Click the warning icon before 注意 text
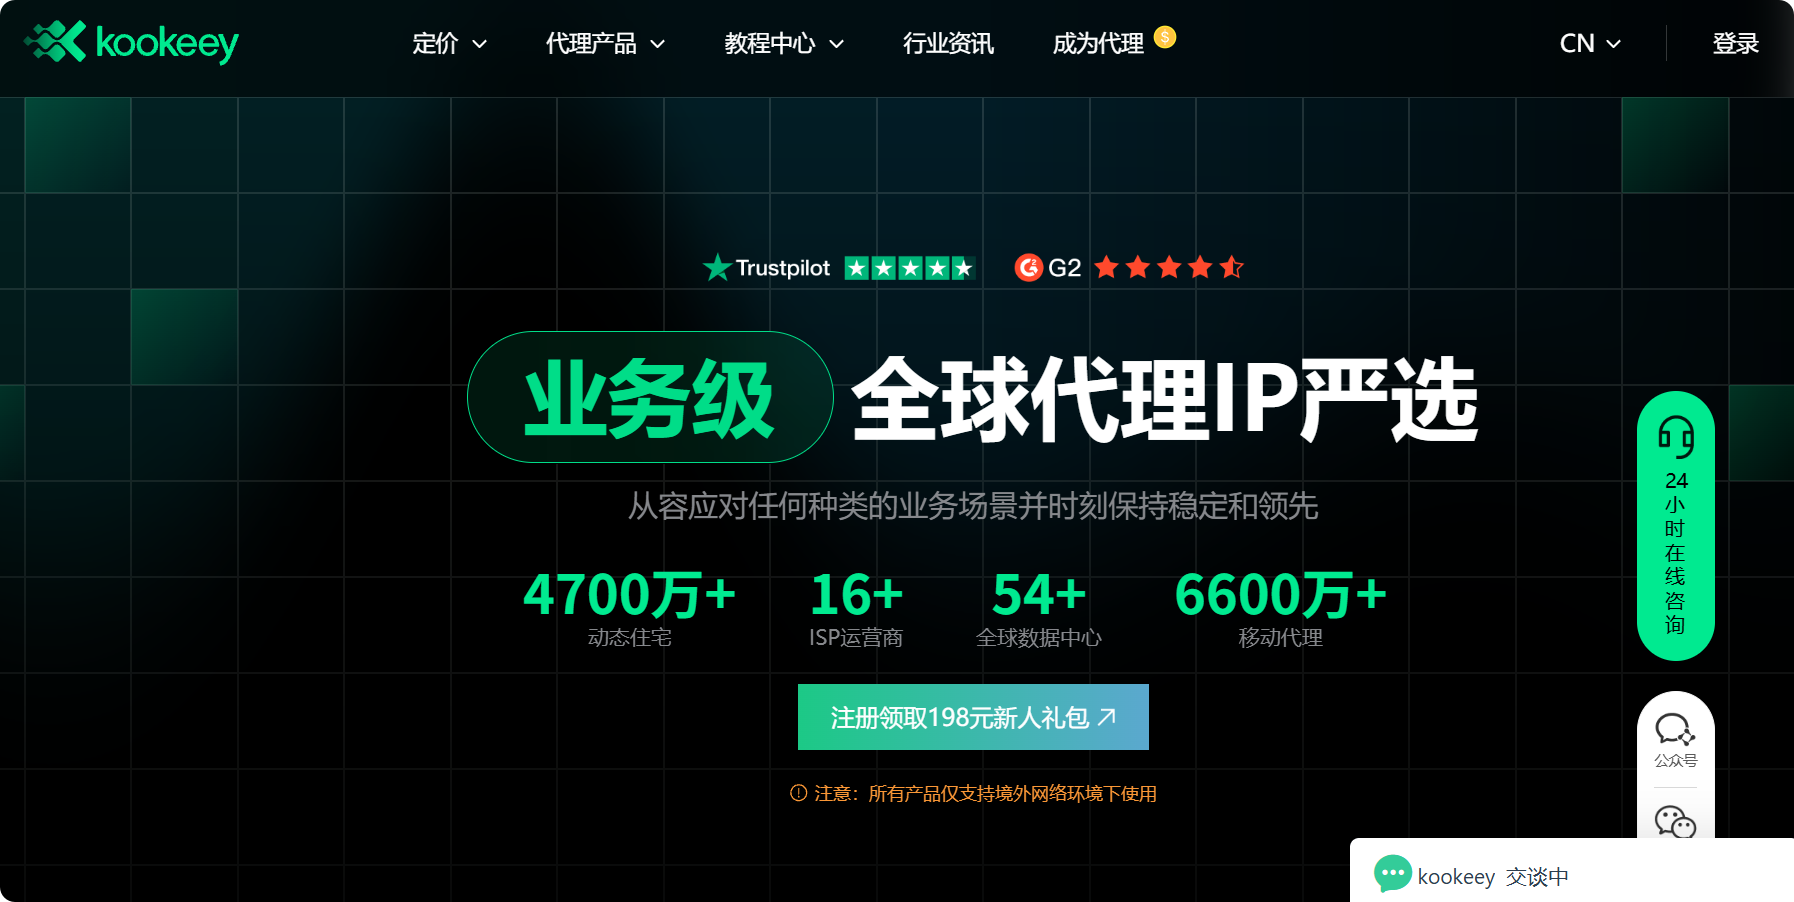The image size is (1794, 902). (797, 792)
